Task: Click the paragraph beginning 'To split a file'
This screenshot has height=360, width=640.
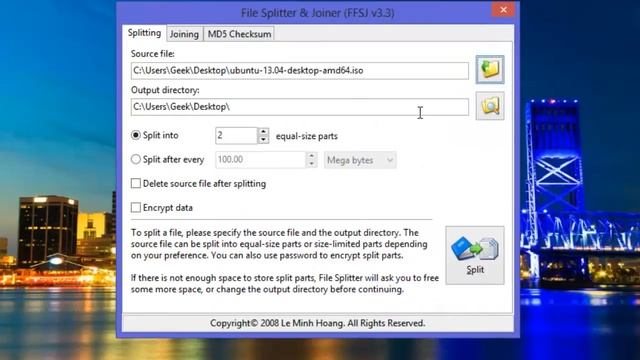Action: [279, 244]
